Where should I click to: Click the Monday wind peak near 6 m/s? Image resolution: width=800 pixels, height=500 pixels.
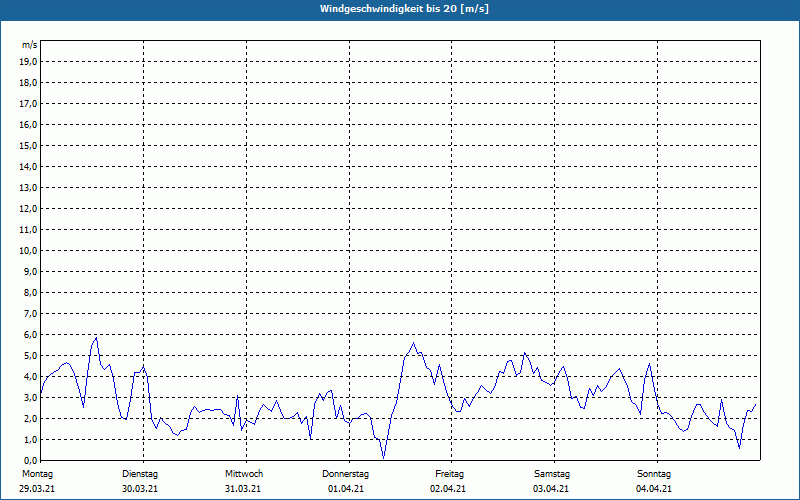pos(96,338)
